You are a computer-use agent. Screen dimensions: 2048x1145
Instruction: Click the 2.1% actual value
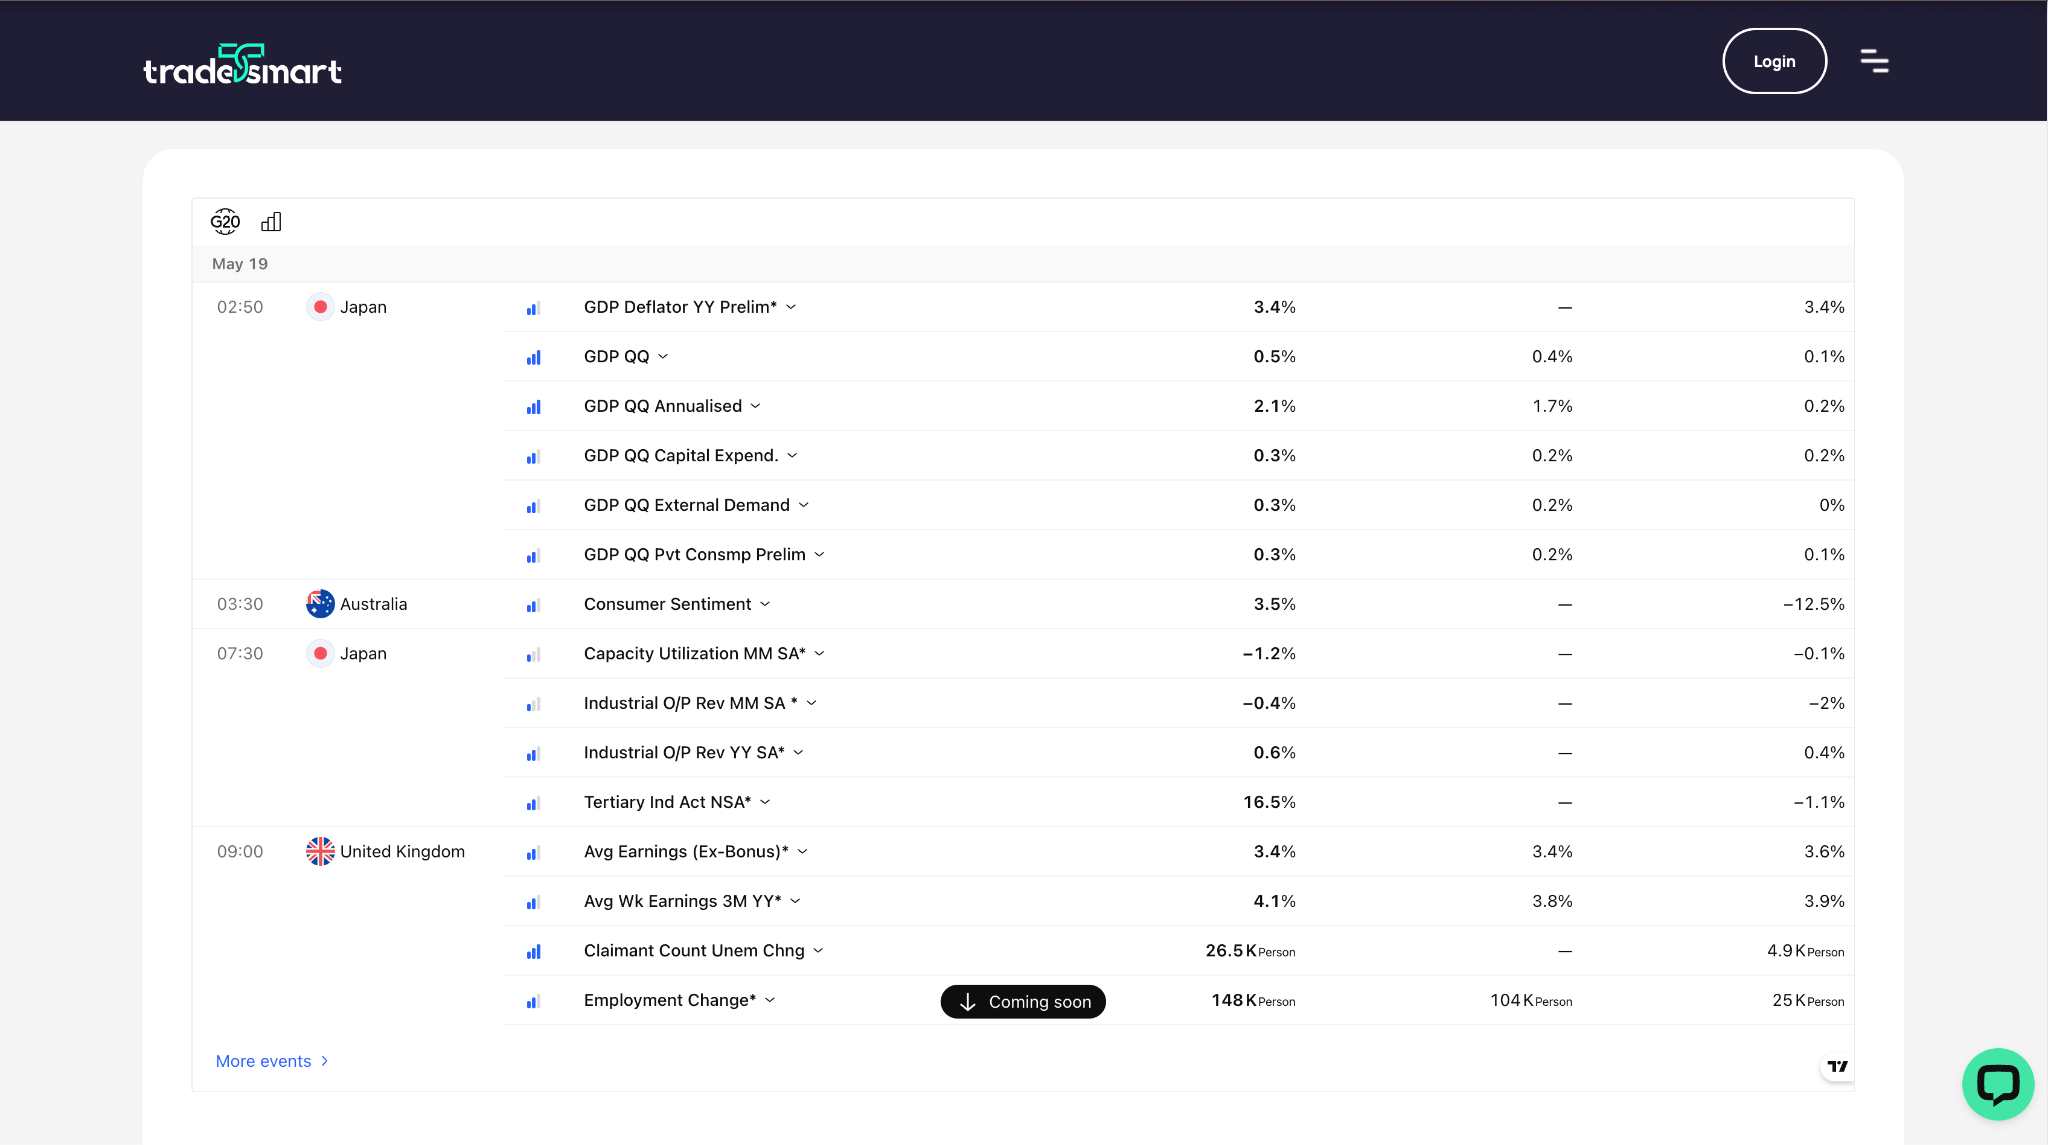tap(1275, 406)
